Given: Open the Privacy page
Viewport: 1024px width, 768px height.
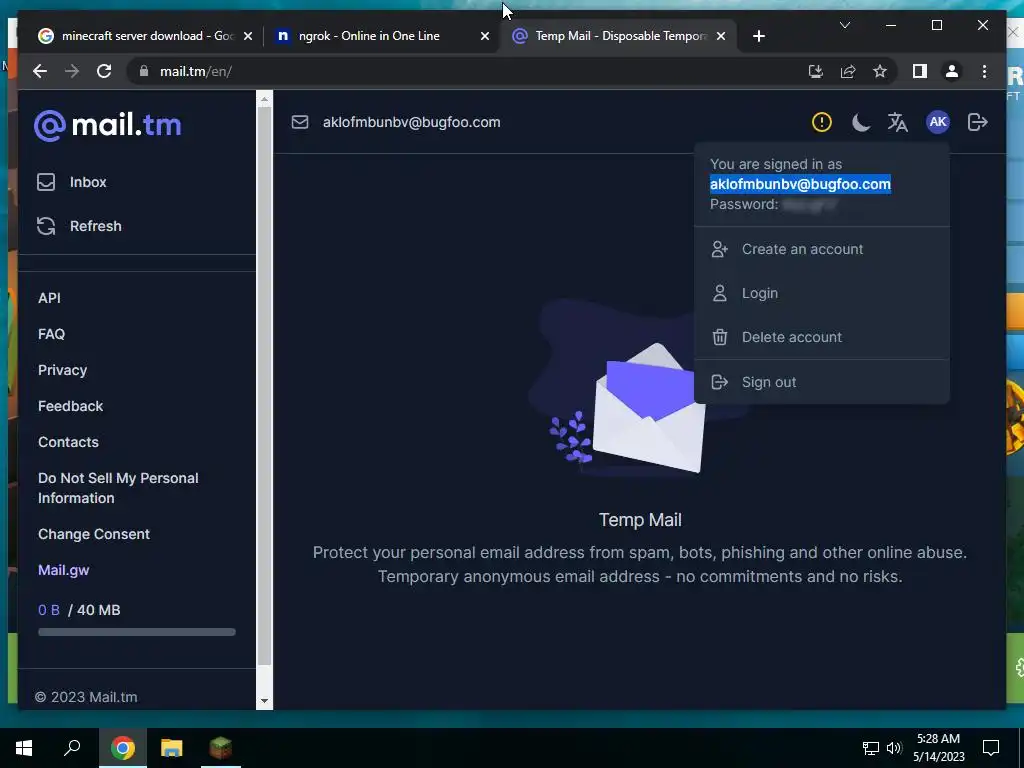Looking at the screenshot, I should click(x=62, y=370).
